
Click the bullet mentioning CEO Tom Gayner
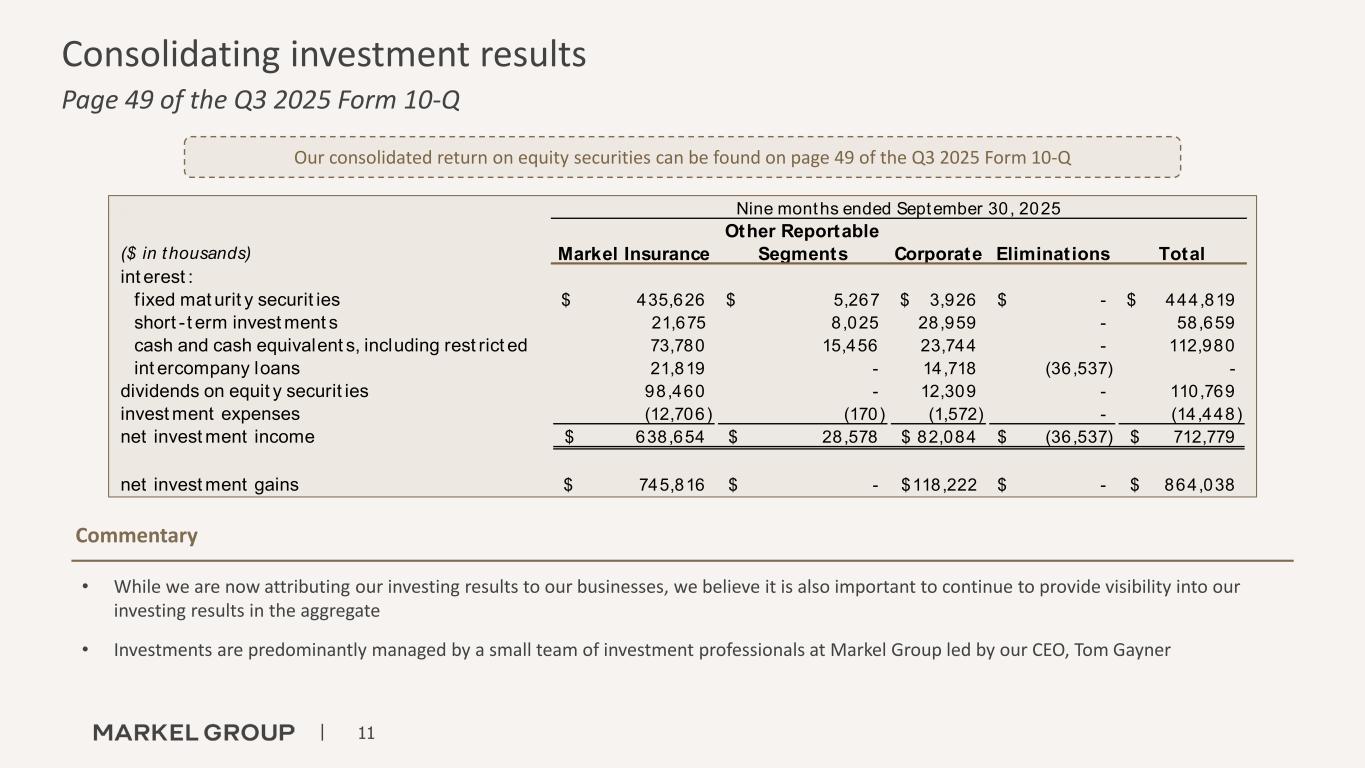(x=641, y=650)
